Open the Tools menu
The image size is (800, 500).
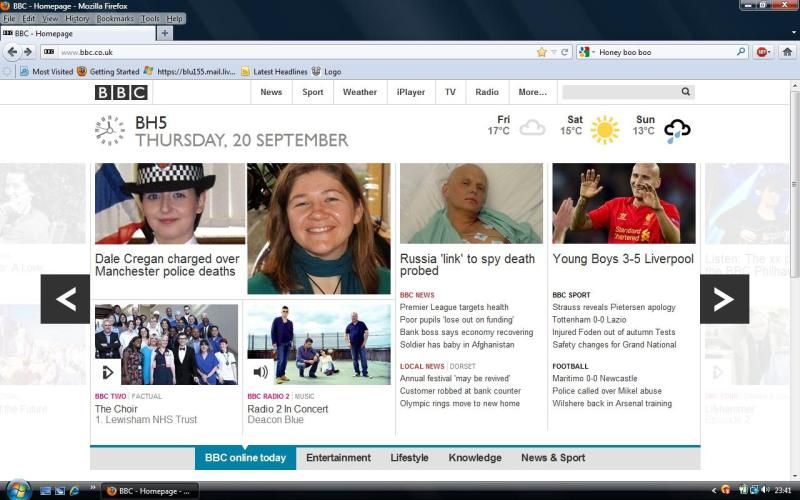[x=150, y=18]
